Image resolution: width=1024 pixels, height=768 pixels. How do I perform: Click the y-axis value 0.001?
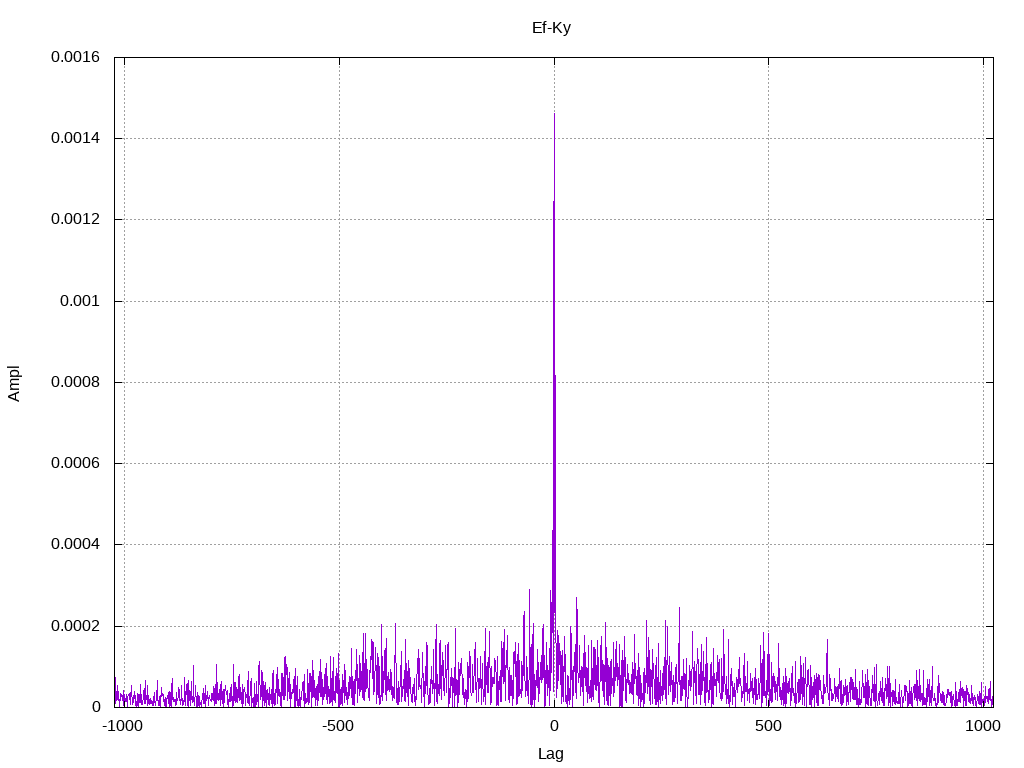pyautogui.click(x=80, y=301)
